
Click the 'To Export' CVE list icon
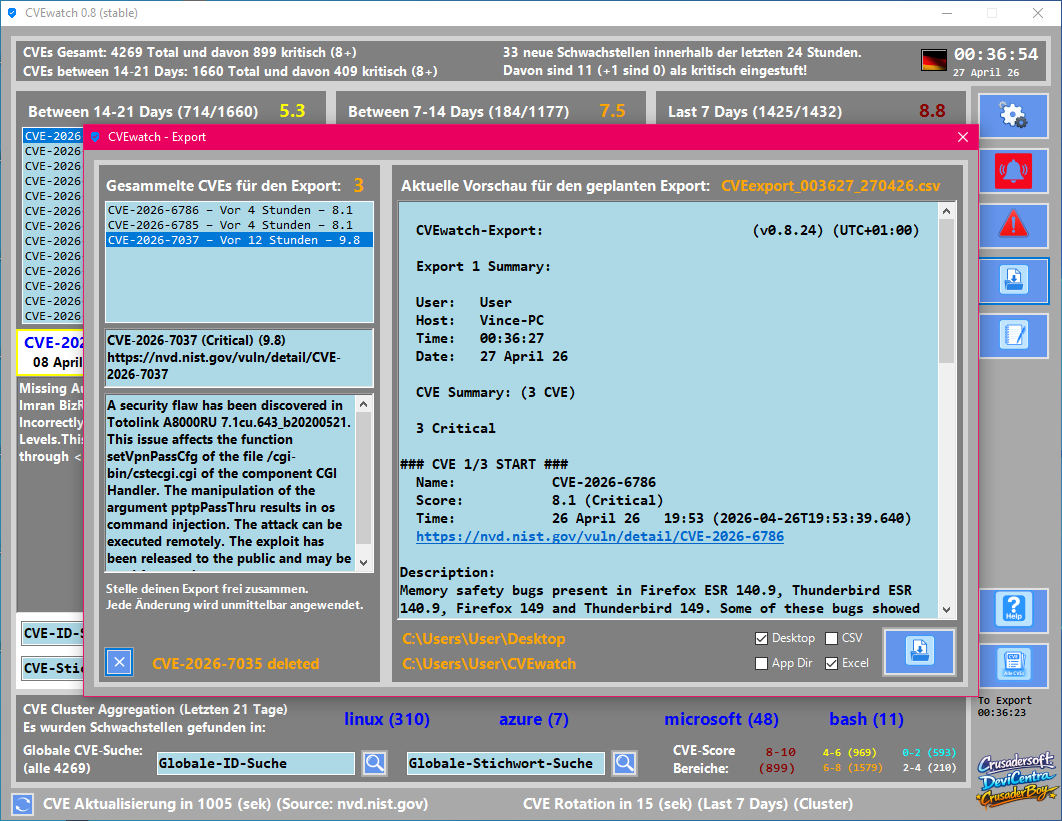1013,664
